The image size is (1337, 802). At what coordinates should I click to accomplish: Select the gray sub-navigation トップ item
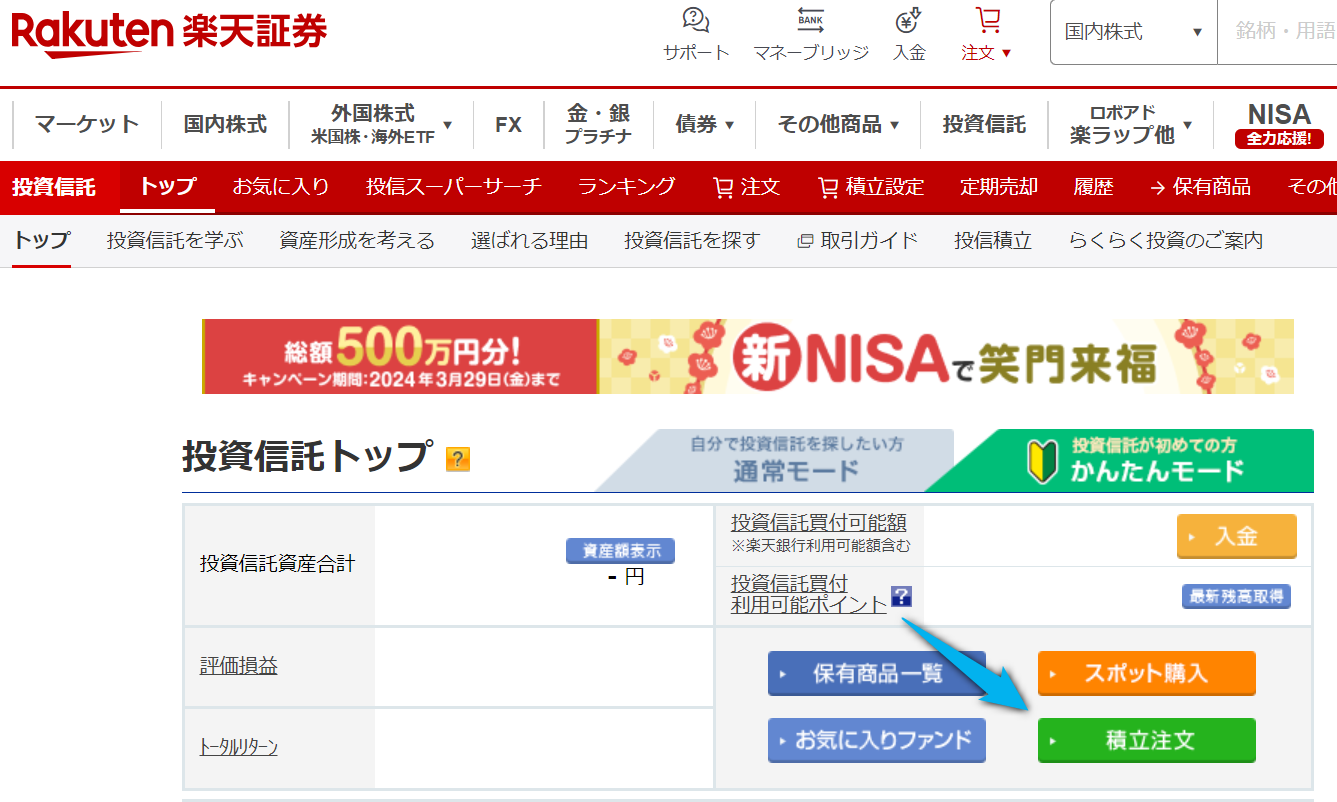(42, 241)
